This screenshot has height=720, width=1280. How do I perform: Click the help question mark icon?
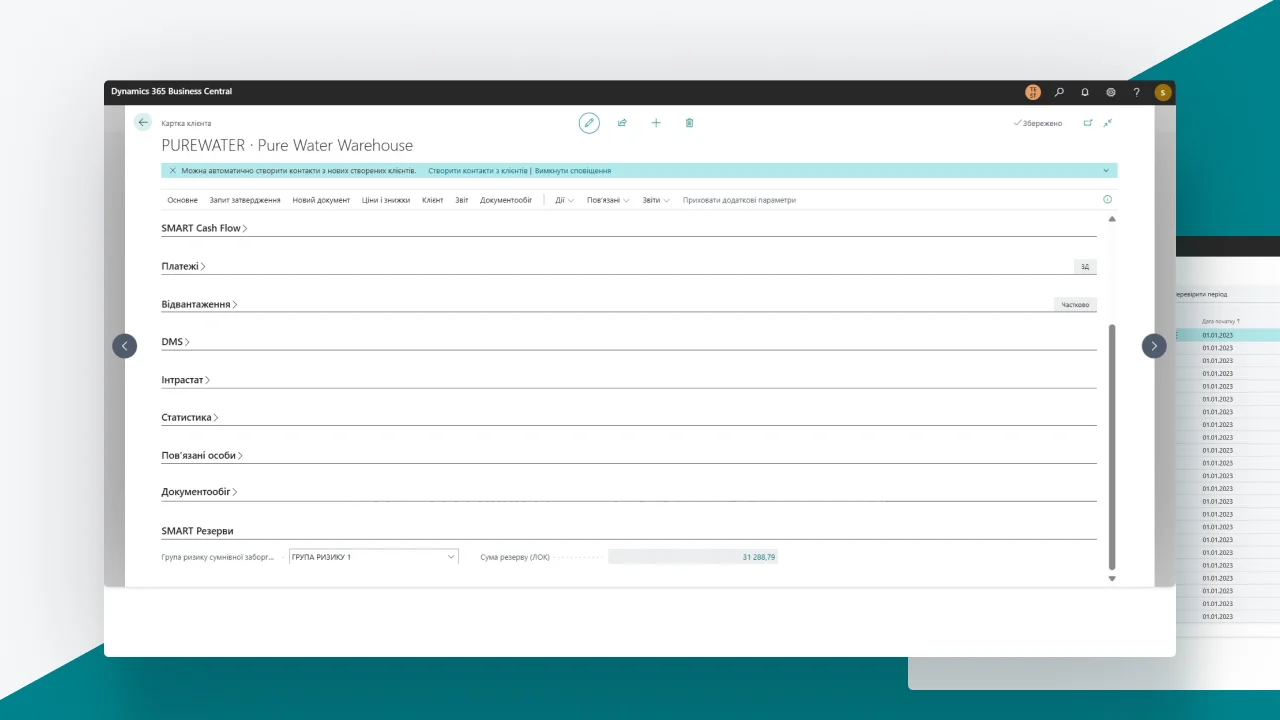[1136, 92]
